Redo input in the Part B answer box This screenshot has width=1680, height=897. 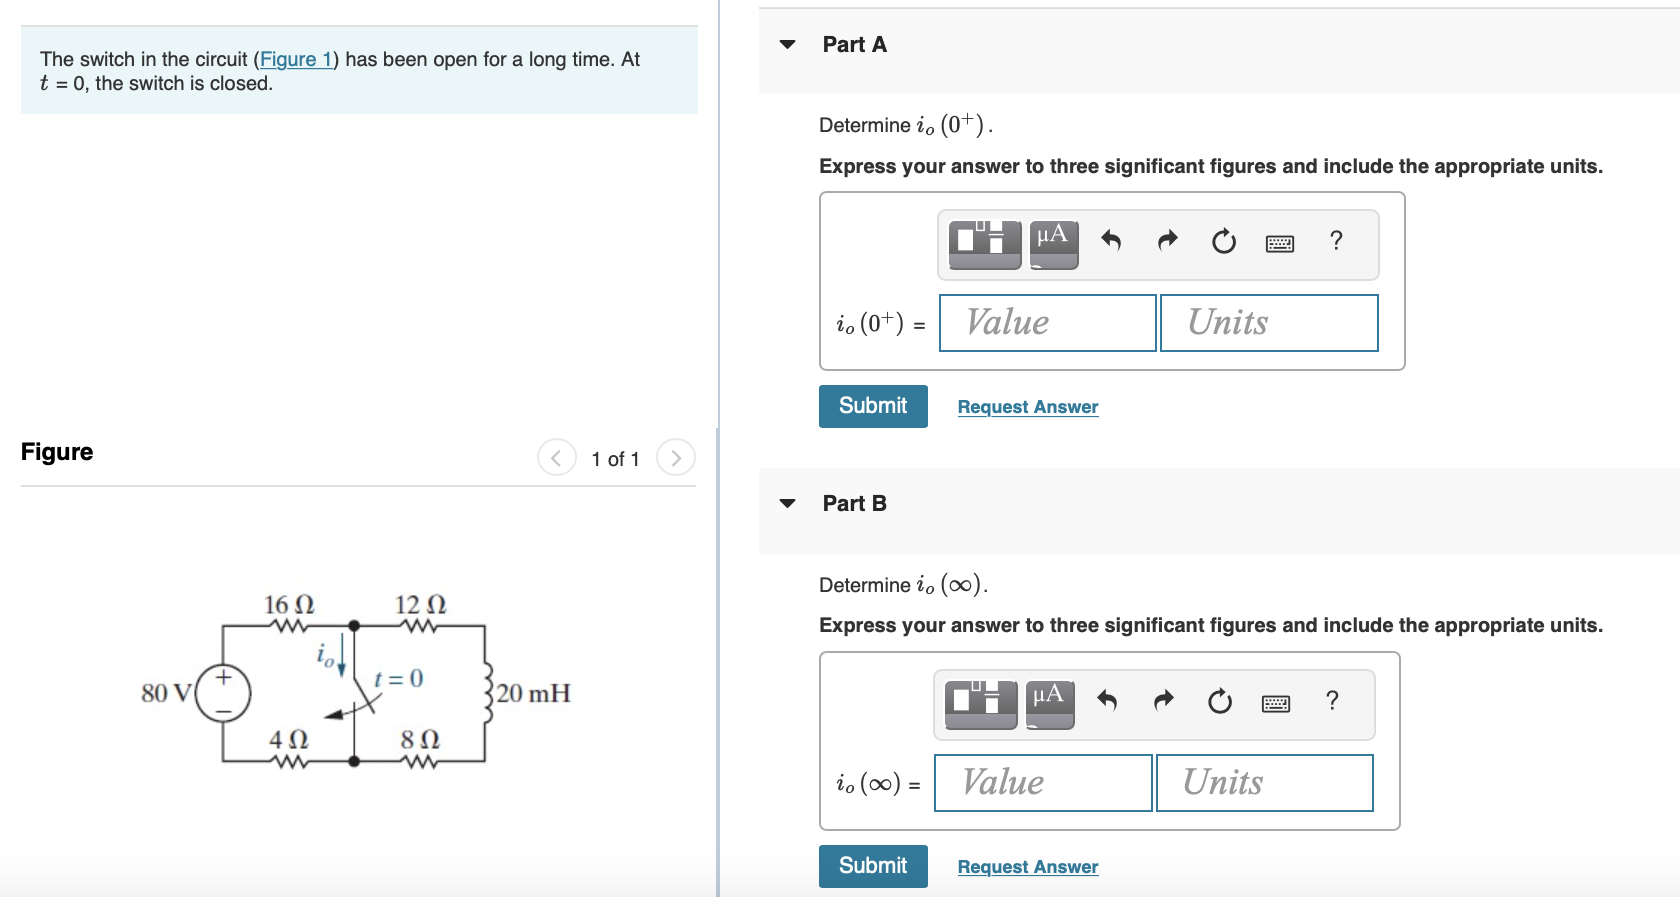pyautogui.click(x=1162, y=701)
